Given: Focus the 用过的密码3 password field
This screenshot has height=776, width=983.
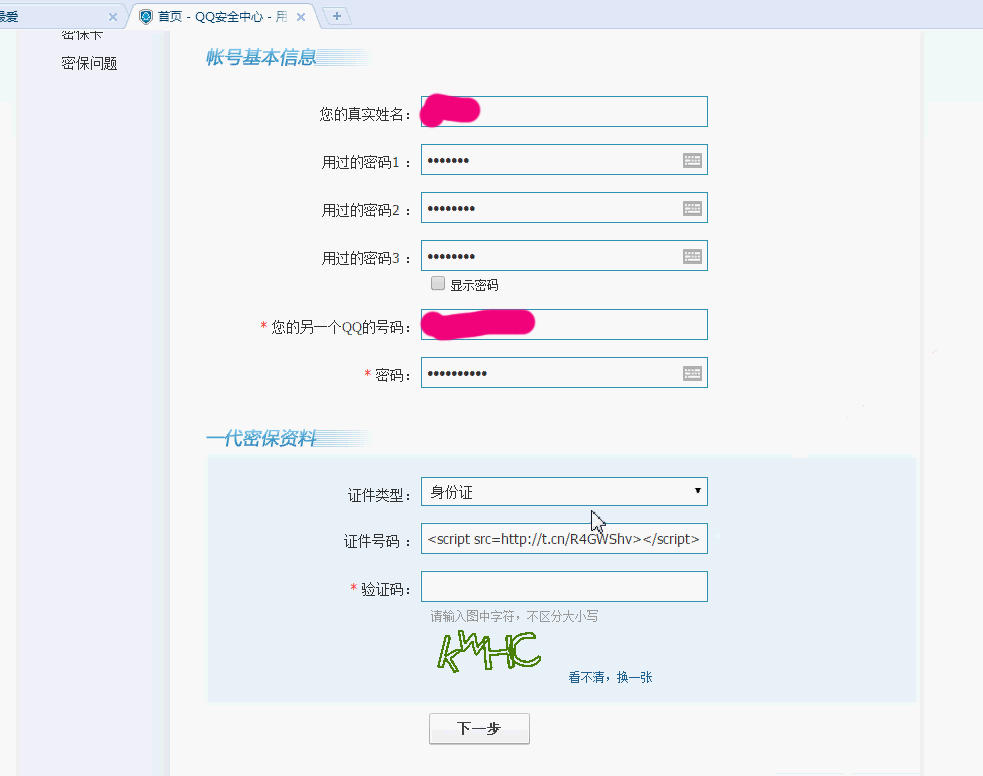Looking at the screenshot, I should [x=564, y=256].
